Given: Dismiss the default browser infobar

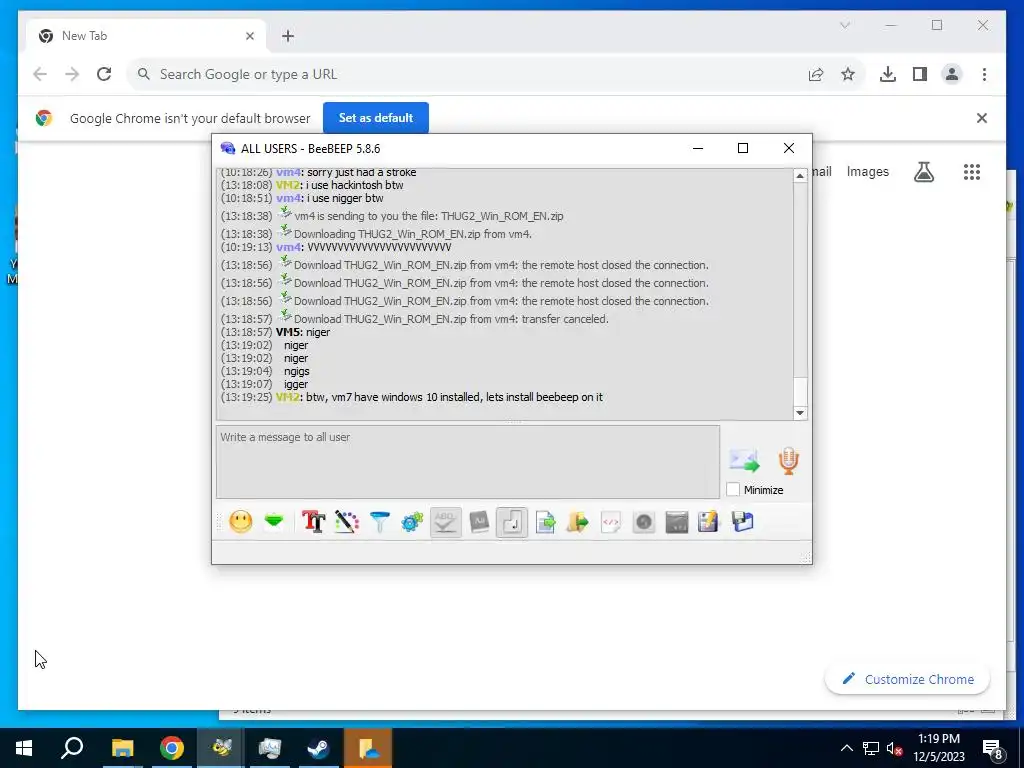Looking at the screenshot, I should (x=982, y=118).
